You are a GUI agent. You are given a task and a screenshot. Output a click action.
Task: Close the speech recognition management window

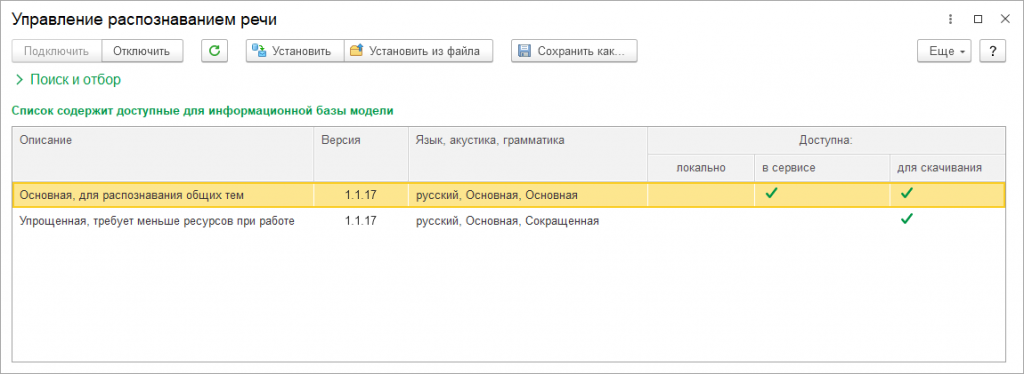click(x=1005, y=19)
